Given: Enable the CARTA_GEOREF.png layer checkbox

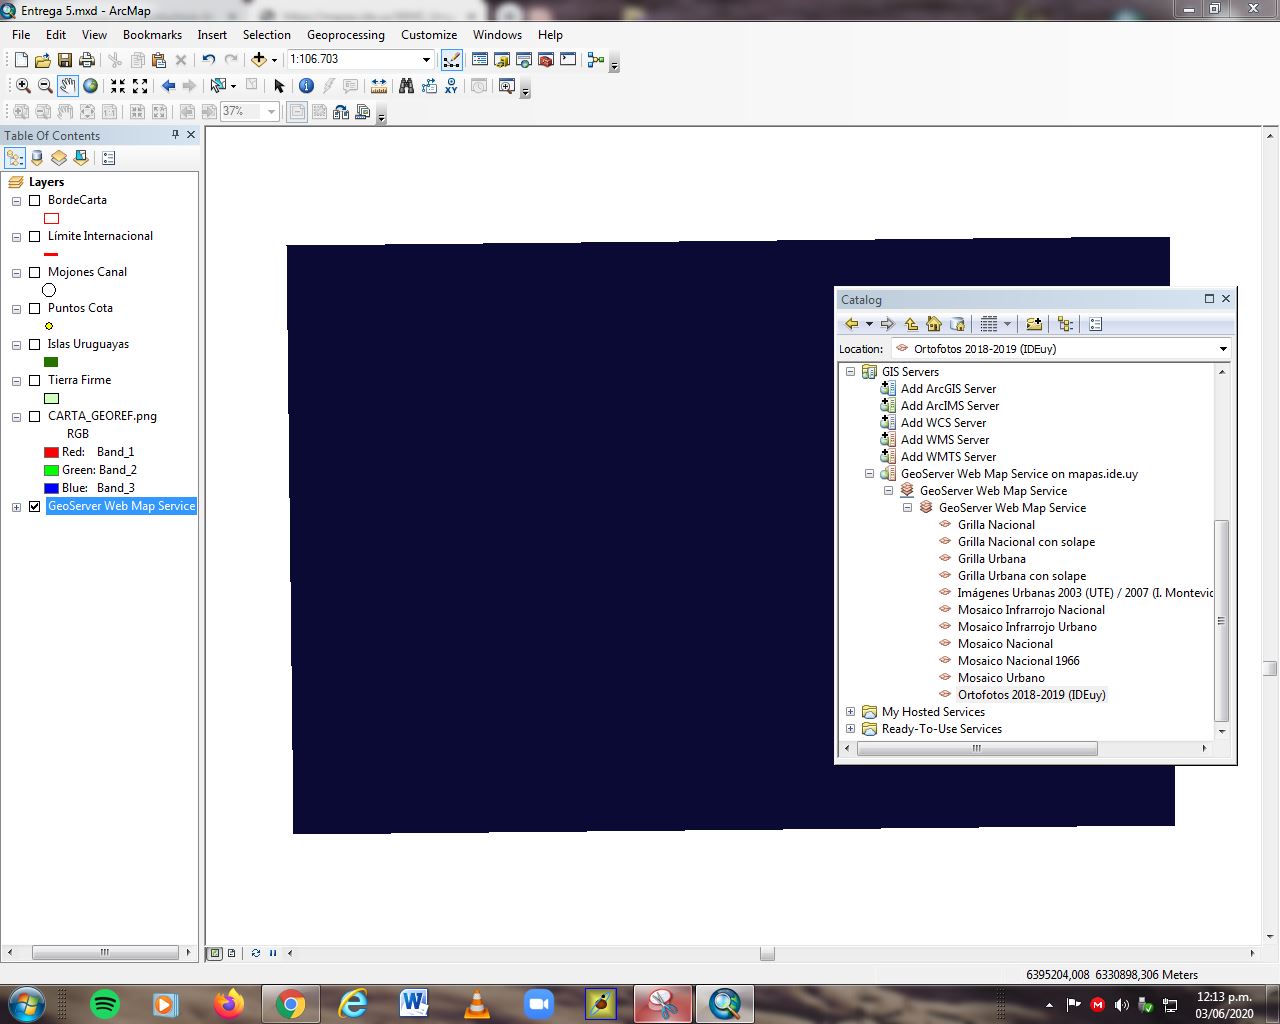Looking at the screenshot, I should pyautogui.click(x=35, y=416).
